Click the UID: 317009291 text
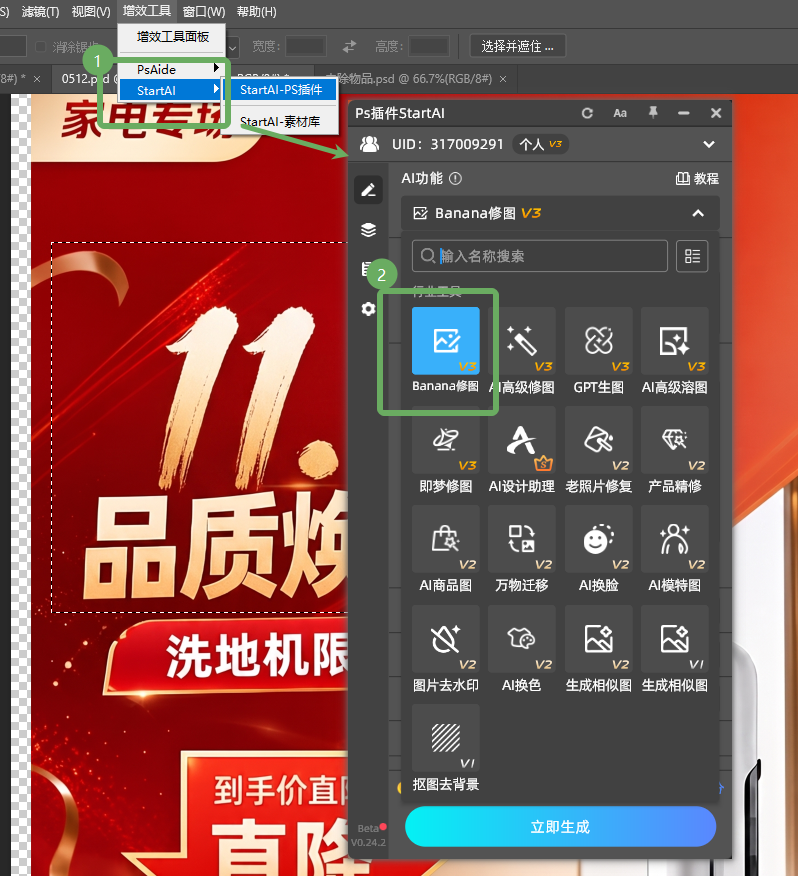The image size is (798, 876). (x=448, y=144)
